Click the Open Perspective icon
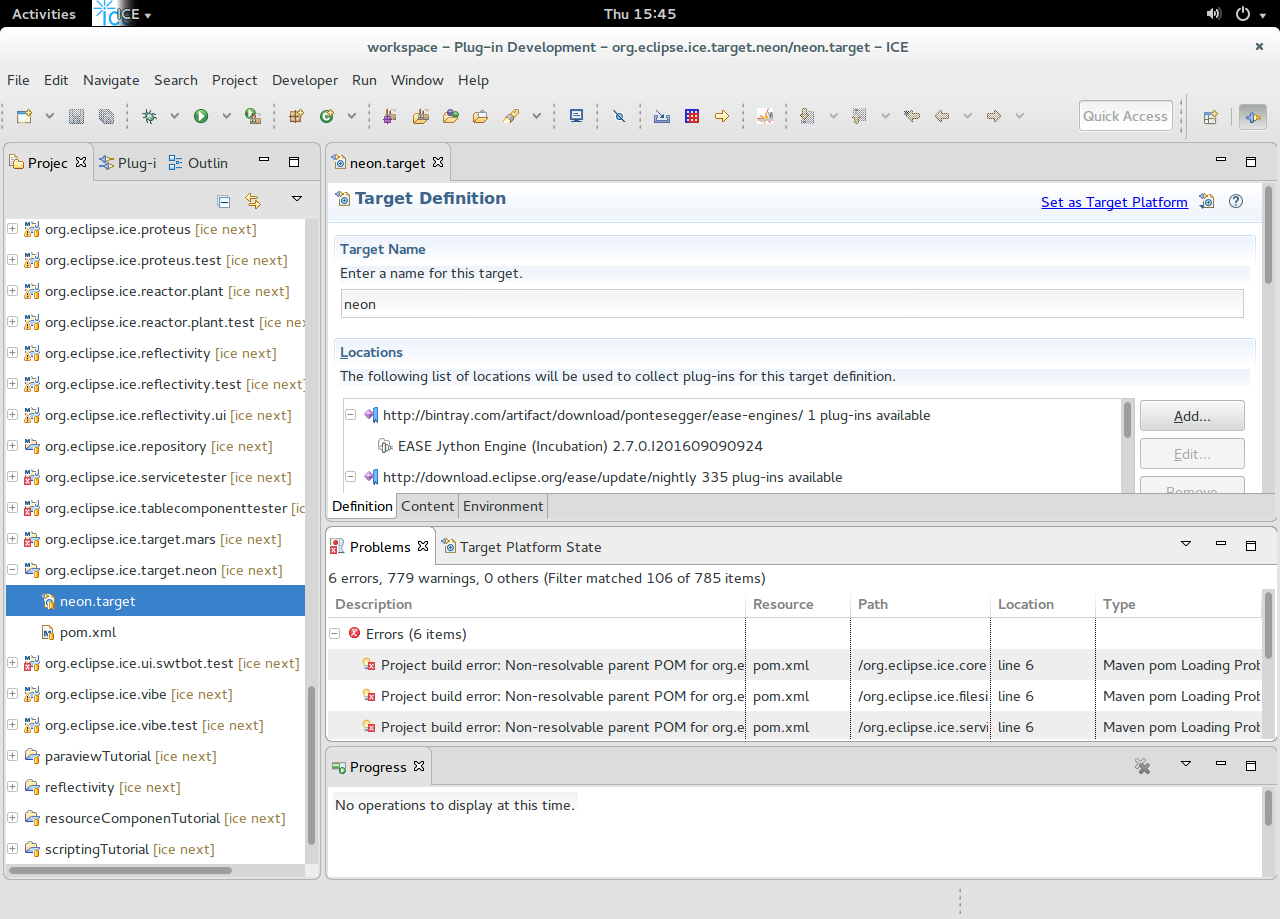Viewport: 1280px width, 919px height. [x=1210, y=116]
